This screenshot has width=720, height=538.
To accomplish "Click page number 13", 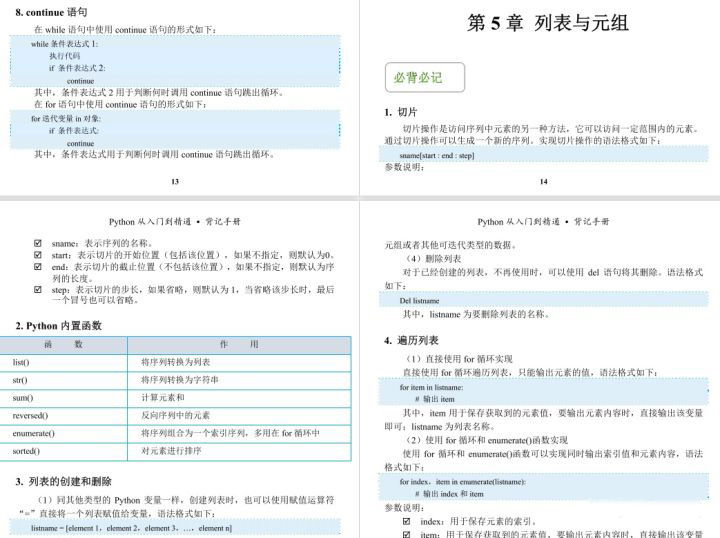I will point(175,181).
